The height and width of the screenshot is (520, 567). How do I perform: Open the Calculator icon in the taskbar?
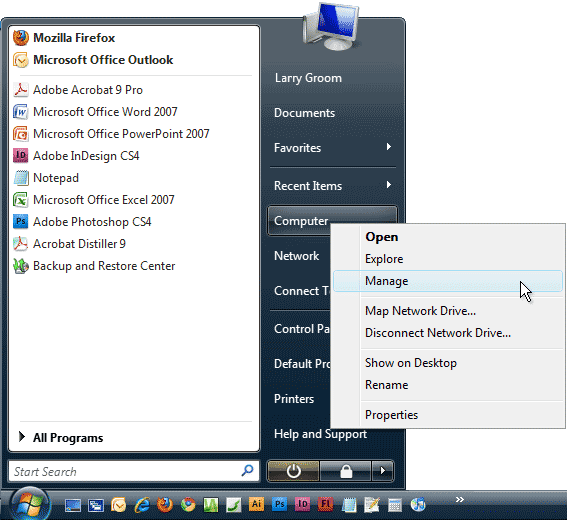pos(395,505)
